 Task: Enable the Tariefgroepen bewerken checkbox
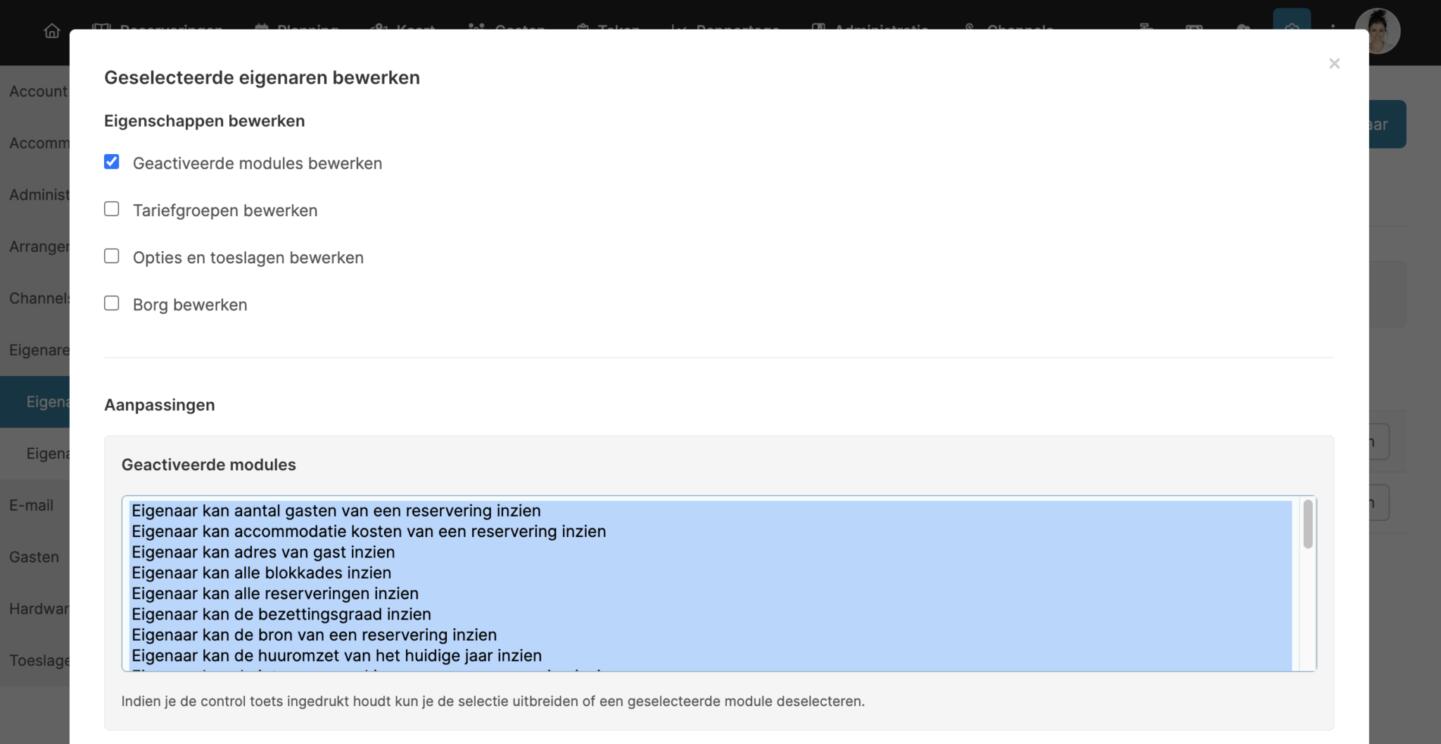(x=112, y=209)
